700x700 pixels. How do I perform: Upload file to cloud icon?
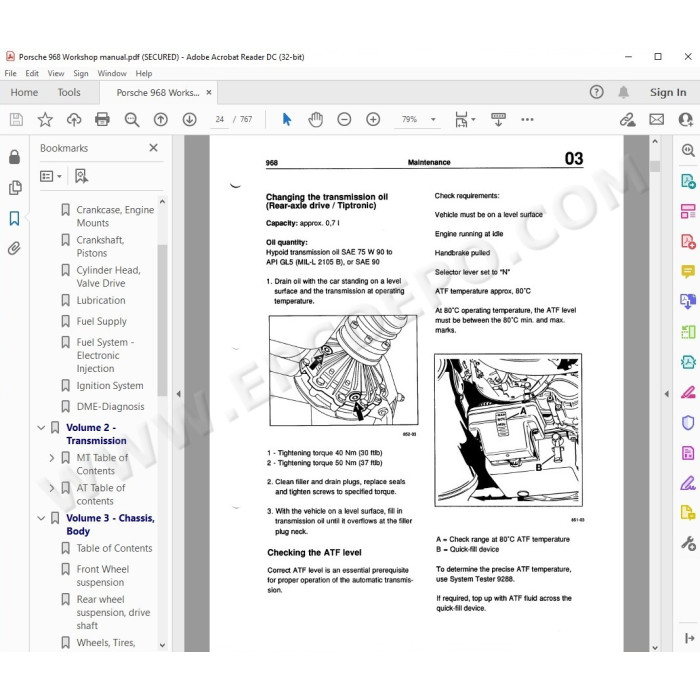pos(74,119)
